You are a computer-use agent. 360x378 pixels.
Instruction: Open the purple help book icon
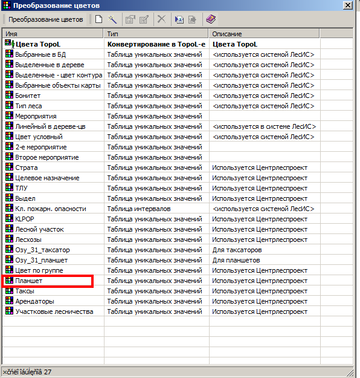point(211,19)
